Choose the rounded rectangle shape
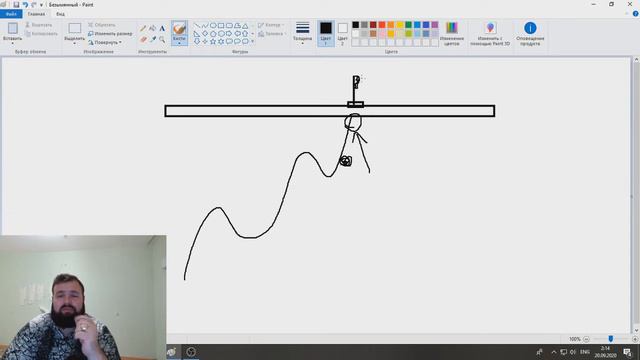The width and height of the screenshot is (640, 360). (229, 25)
